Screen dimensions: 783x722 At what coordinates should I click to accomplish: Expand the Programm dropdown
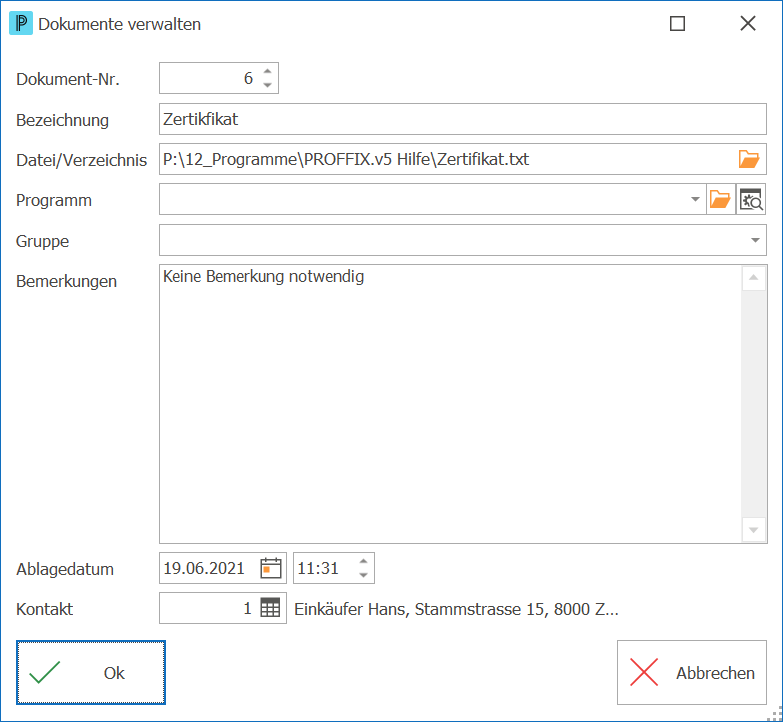pos(695,199)
